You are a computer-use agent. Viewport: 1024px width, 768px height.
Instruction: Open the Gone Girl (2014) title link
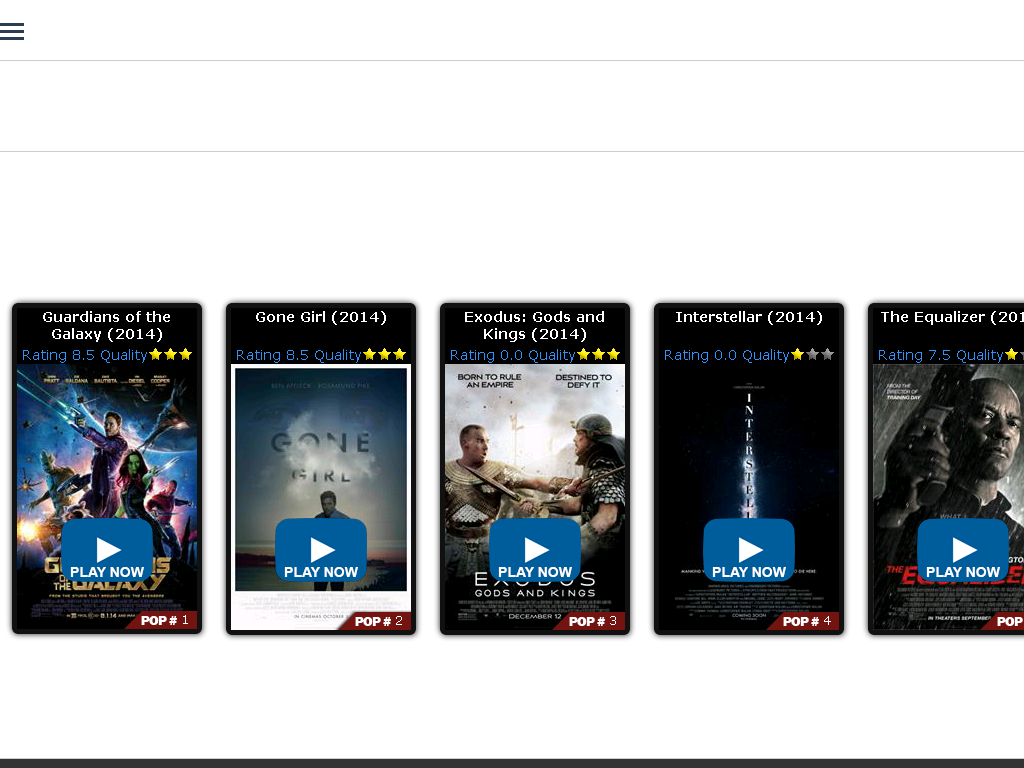321,317
